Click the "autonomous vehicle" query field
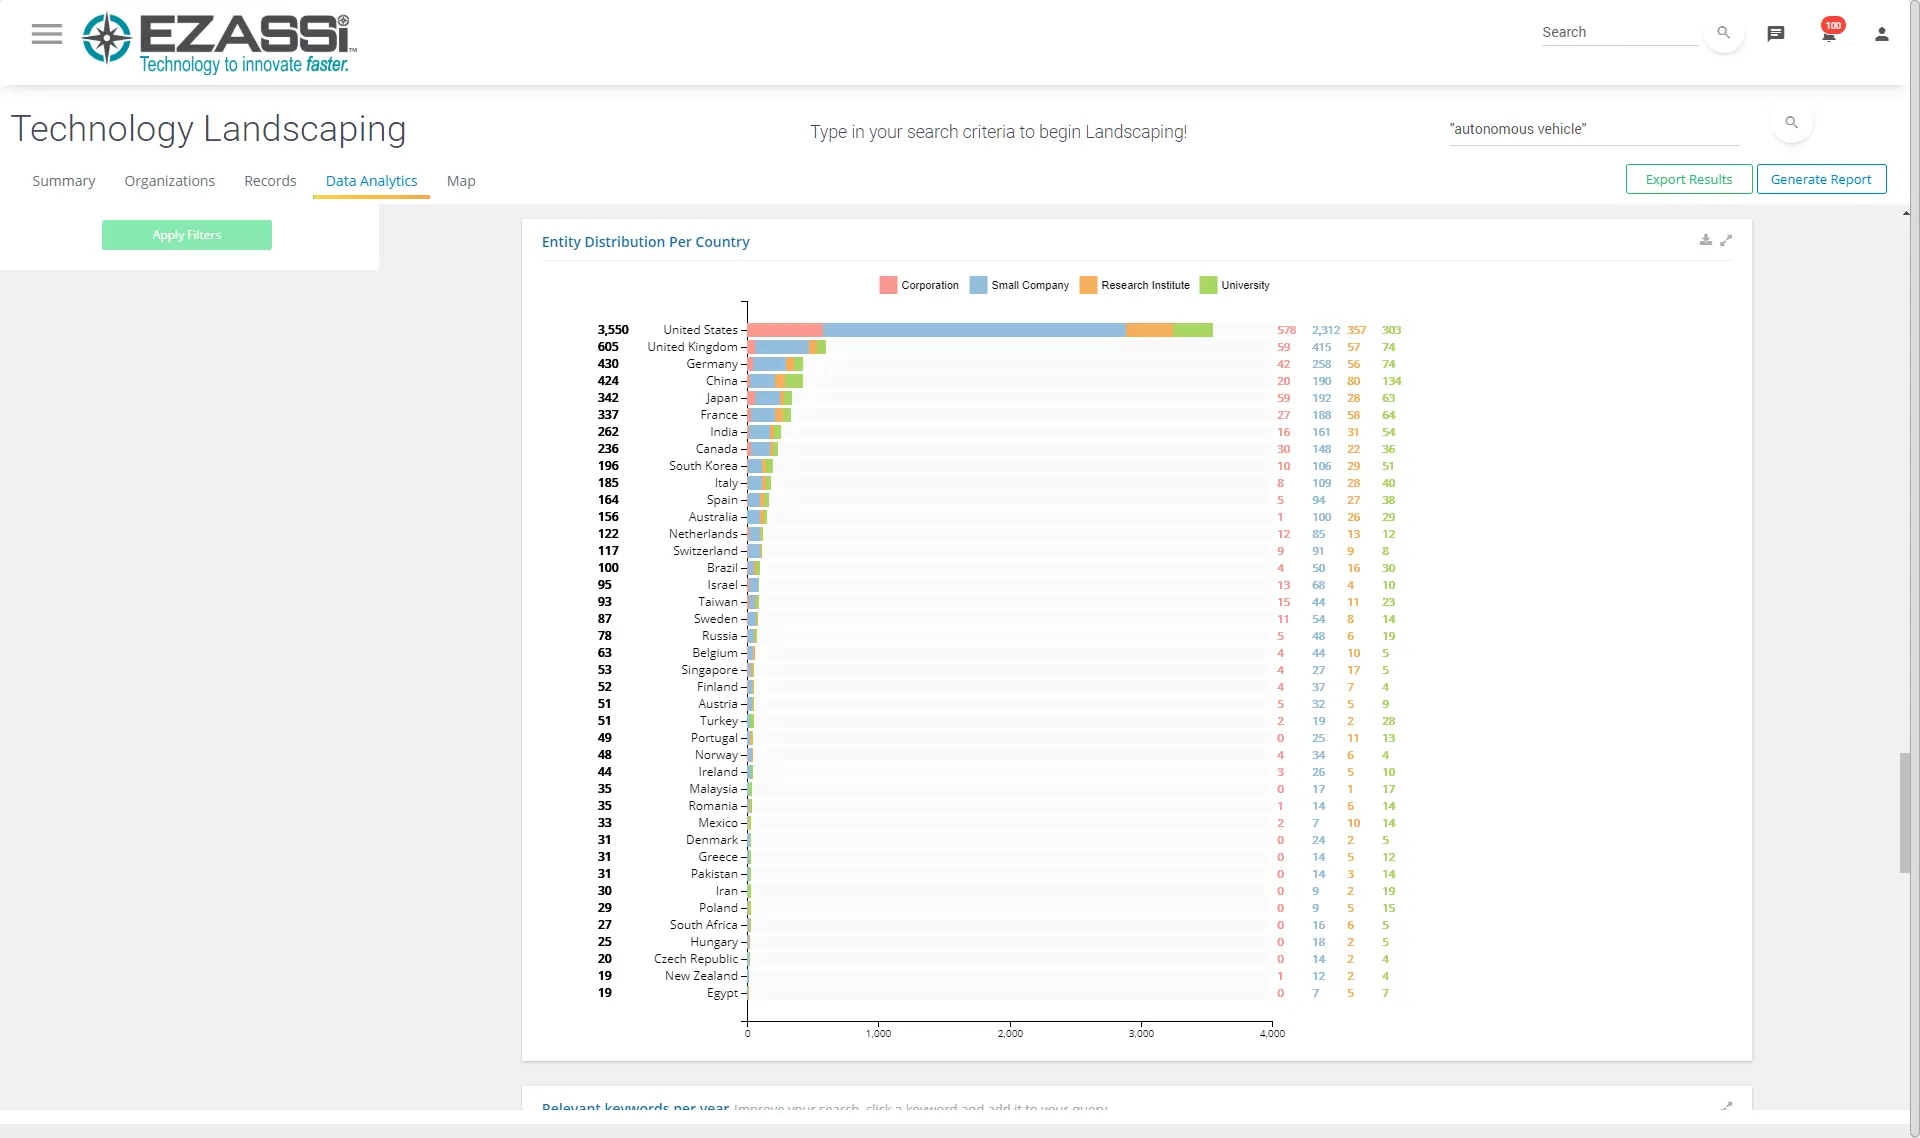The height and width of the screenshot is (1138, 1920). click(x=1594, y=129)
